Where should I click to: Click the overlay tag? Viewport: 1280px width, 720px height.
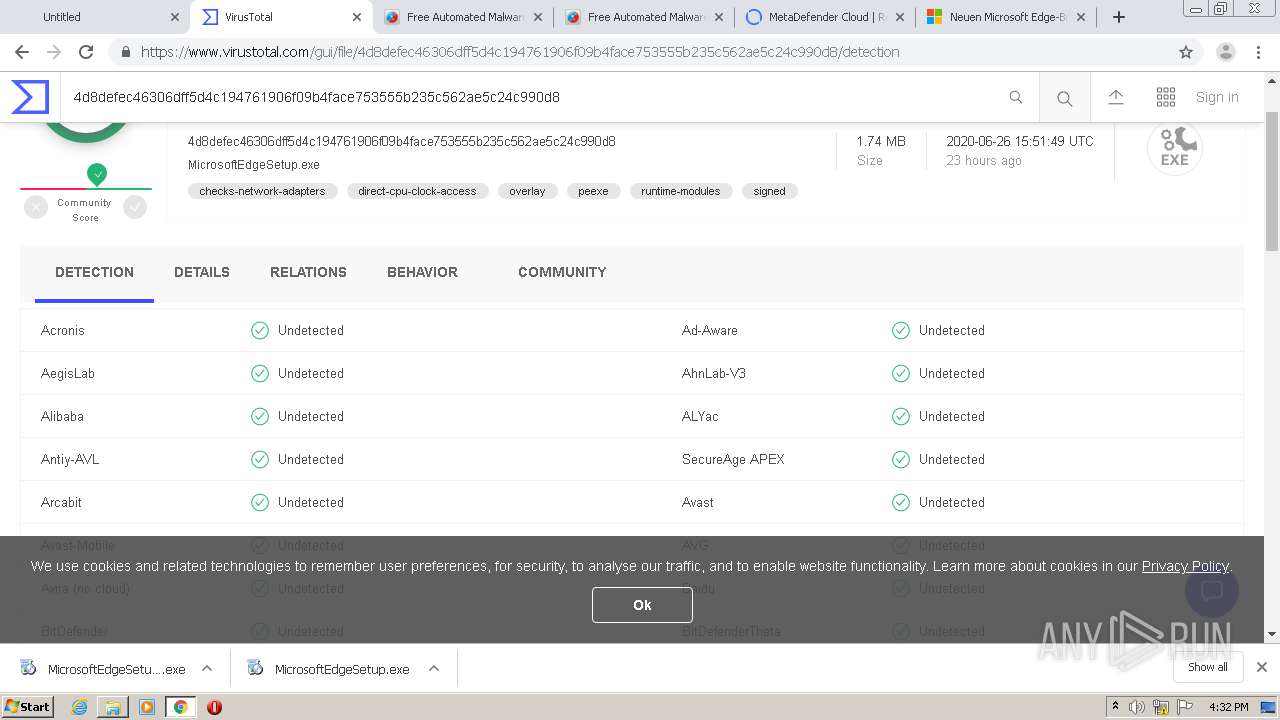point(527,191)
